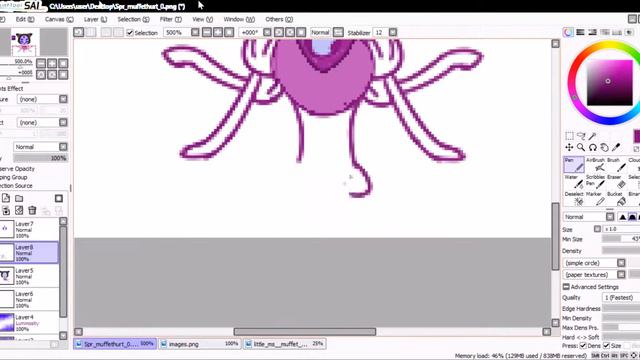This screenshot has width=640, height=360.
Task: Pick the rotate view tool
Action: (x=593, y=147)
